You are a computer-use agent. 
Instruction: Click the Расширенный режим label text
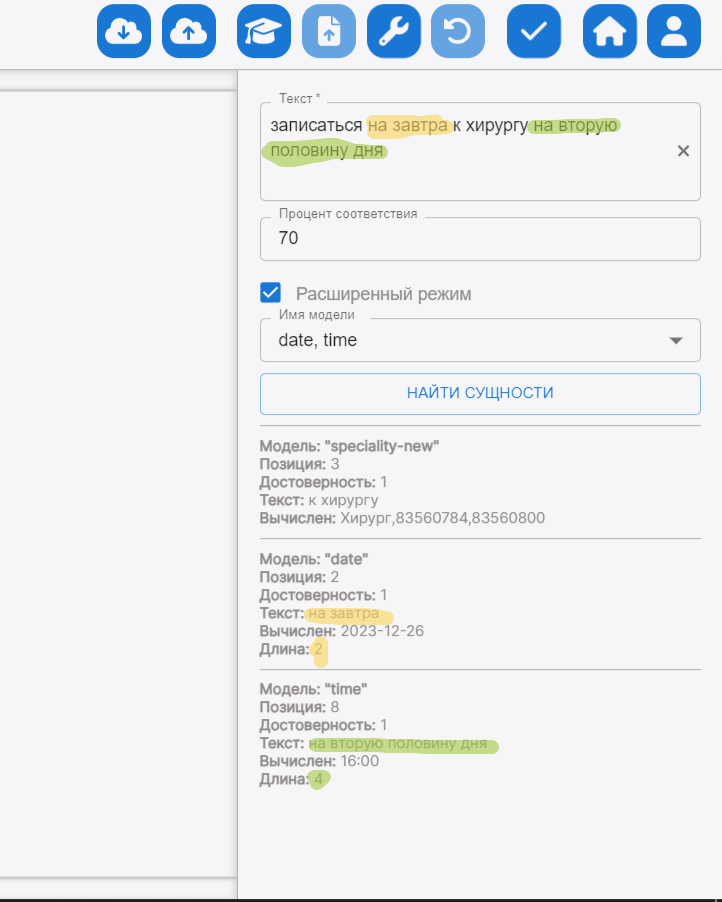coord(383,294)
